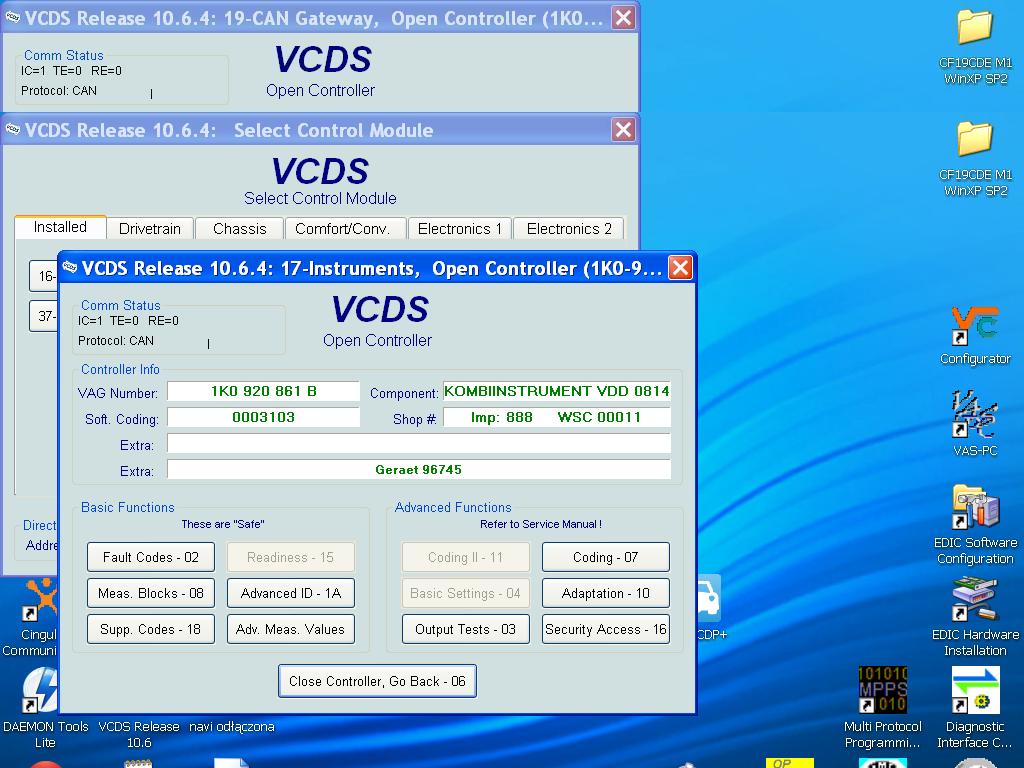
Task: Click the Extra field showing Geraet 96745
Action: [419, 470]
